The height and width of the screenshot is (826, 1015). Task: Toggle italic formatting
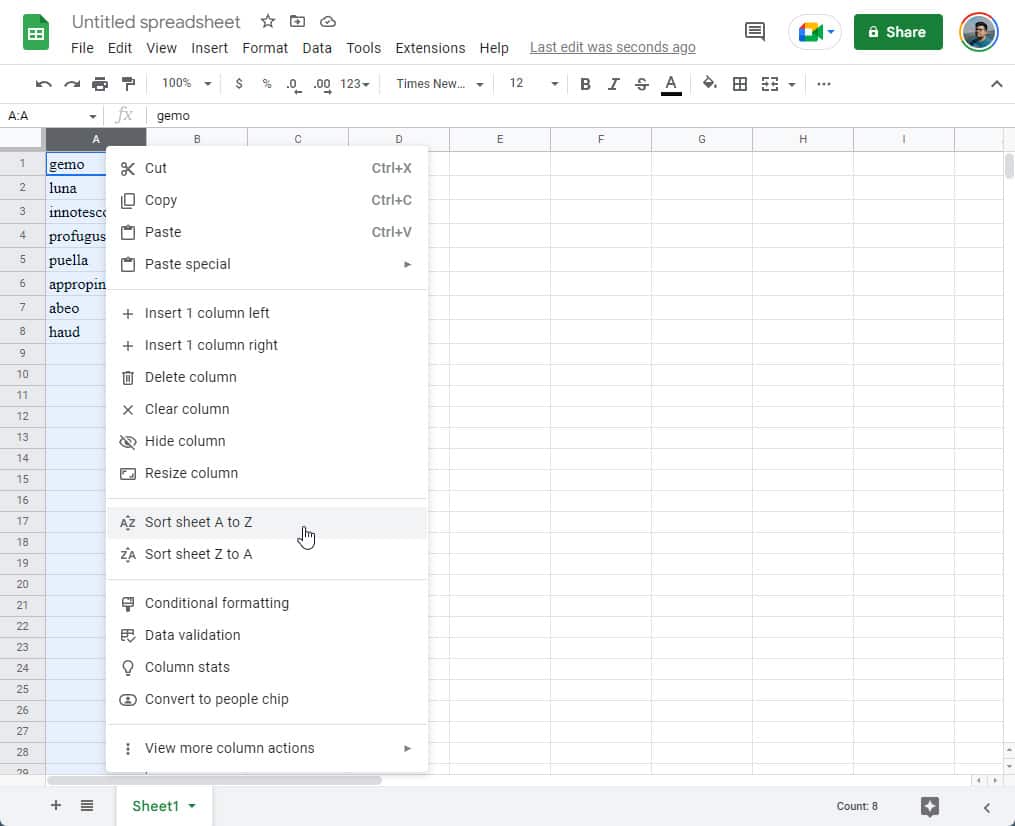tap(614, 84)
